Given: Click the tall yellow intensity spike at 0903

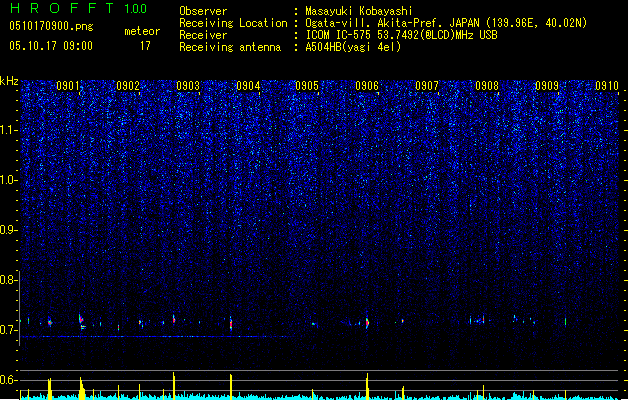Looking at the screenshot, I should (174, 386).
